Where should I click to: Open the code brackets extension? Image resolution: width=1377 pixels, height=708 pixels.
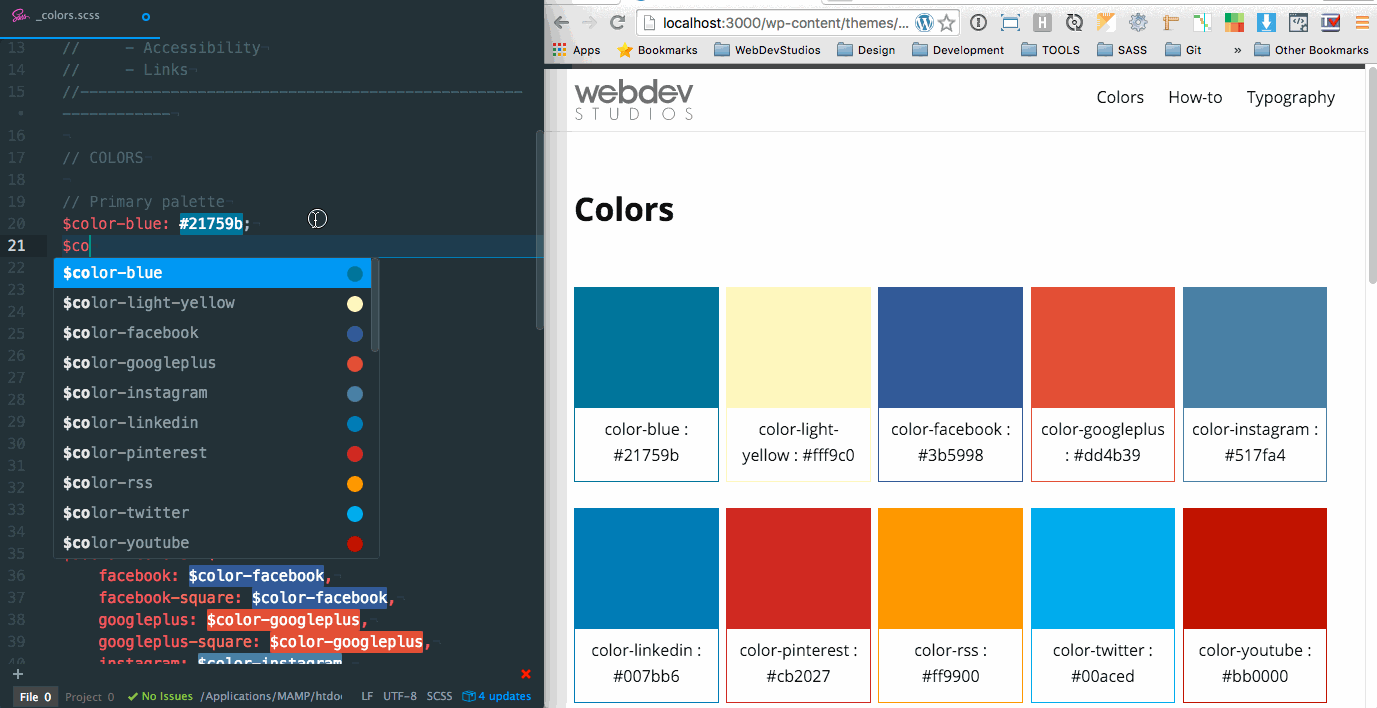tap(1298, 22)
